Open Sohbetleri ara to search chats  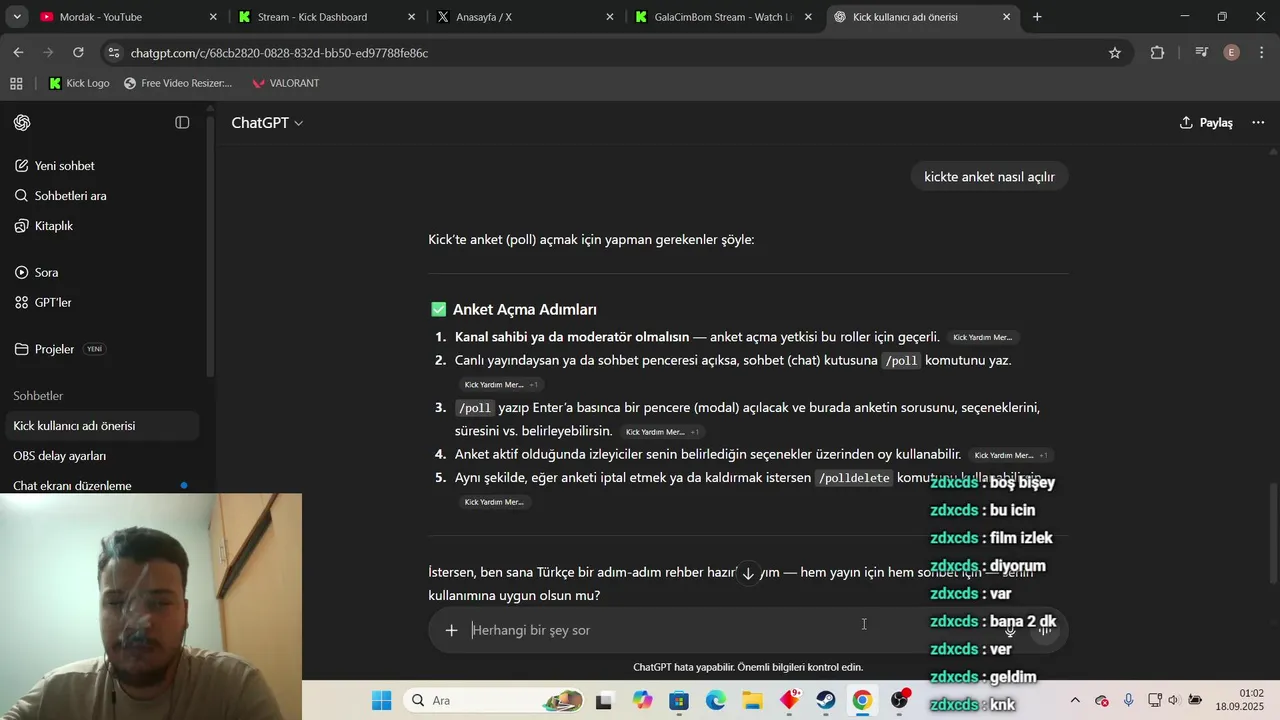(70, 196)
